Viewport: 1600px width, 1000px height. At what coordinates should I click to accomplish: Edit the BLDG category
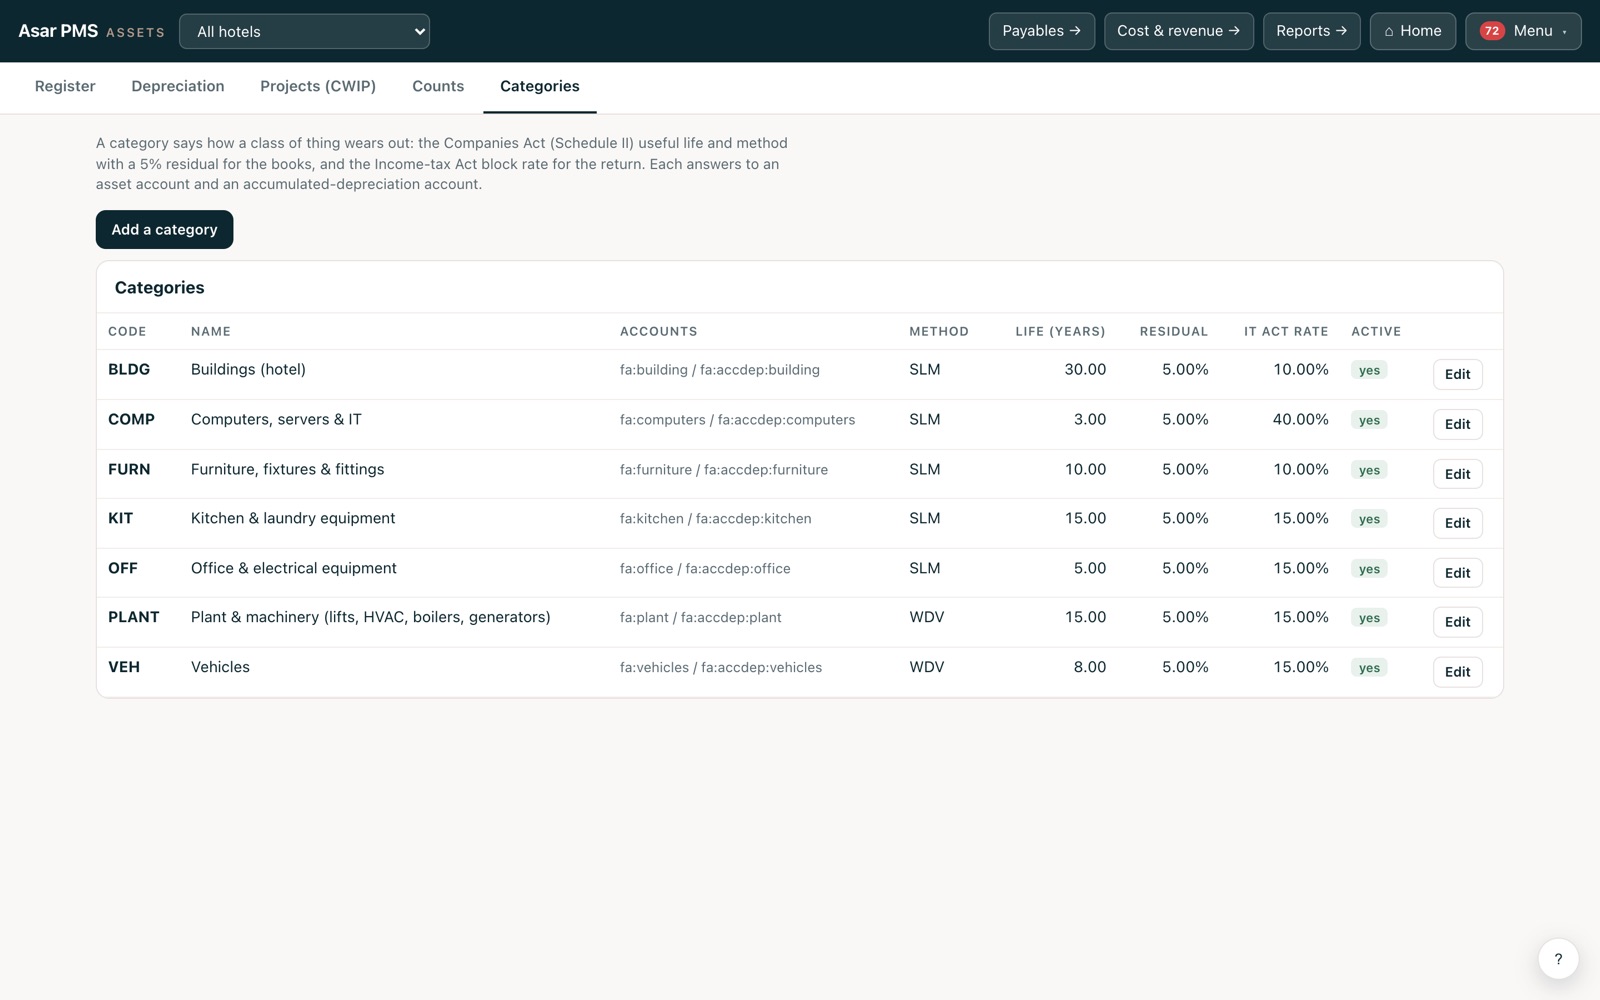point(1458,374)
